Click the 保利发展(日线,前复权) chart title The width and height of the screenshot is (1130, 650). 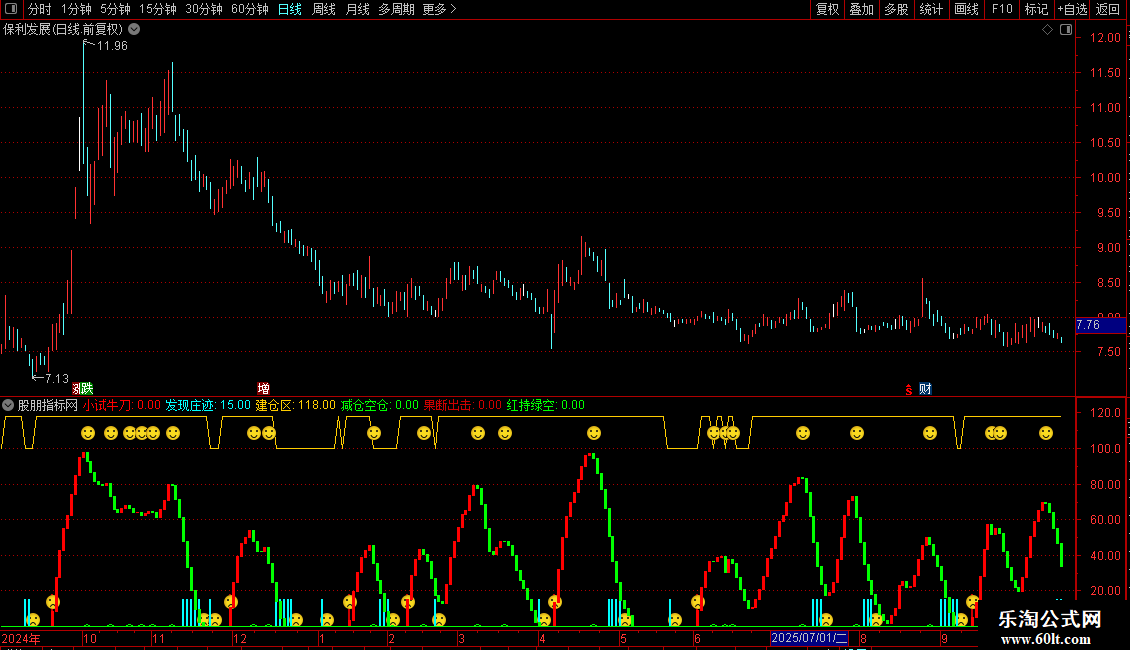click(x=63, y=30)
